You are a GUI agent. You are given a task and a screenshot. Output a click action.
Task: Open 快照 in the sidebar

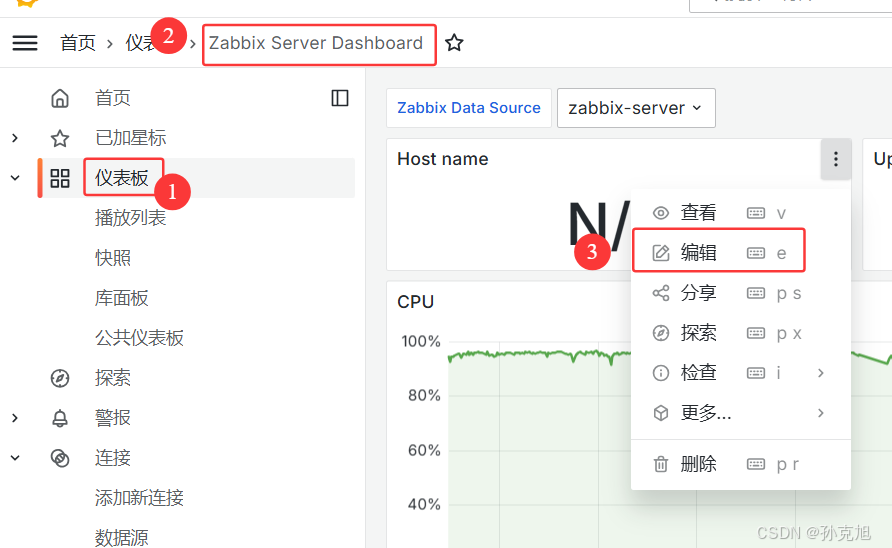(113, 258)
